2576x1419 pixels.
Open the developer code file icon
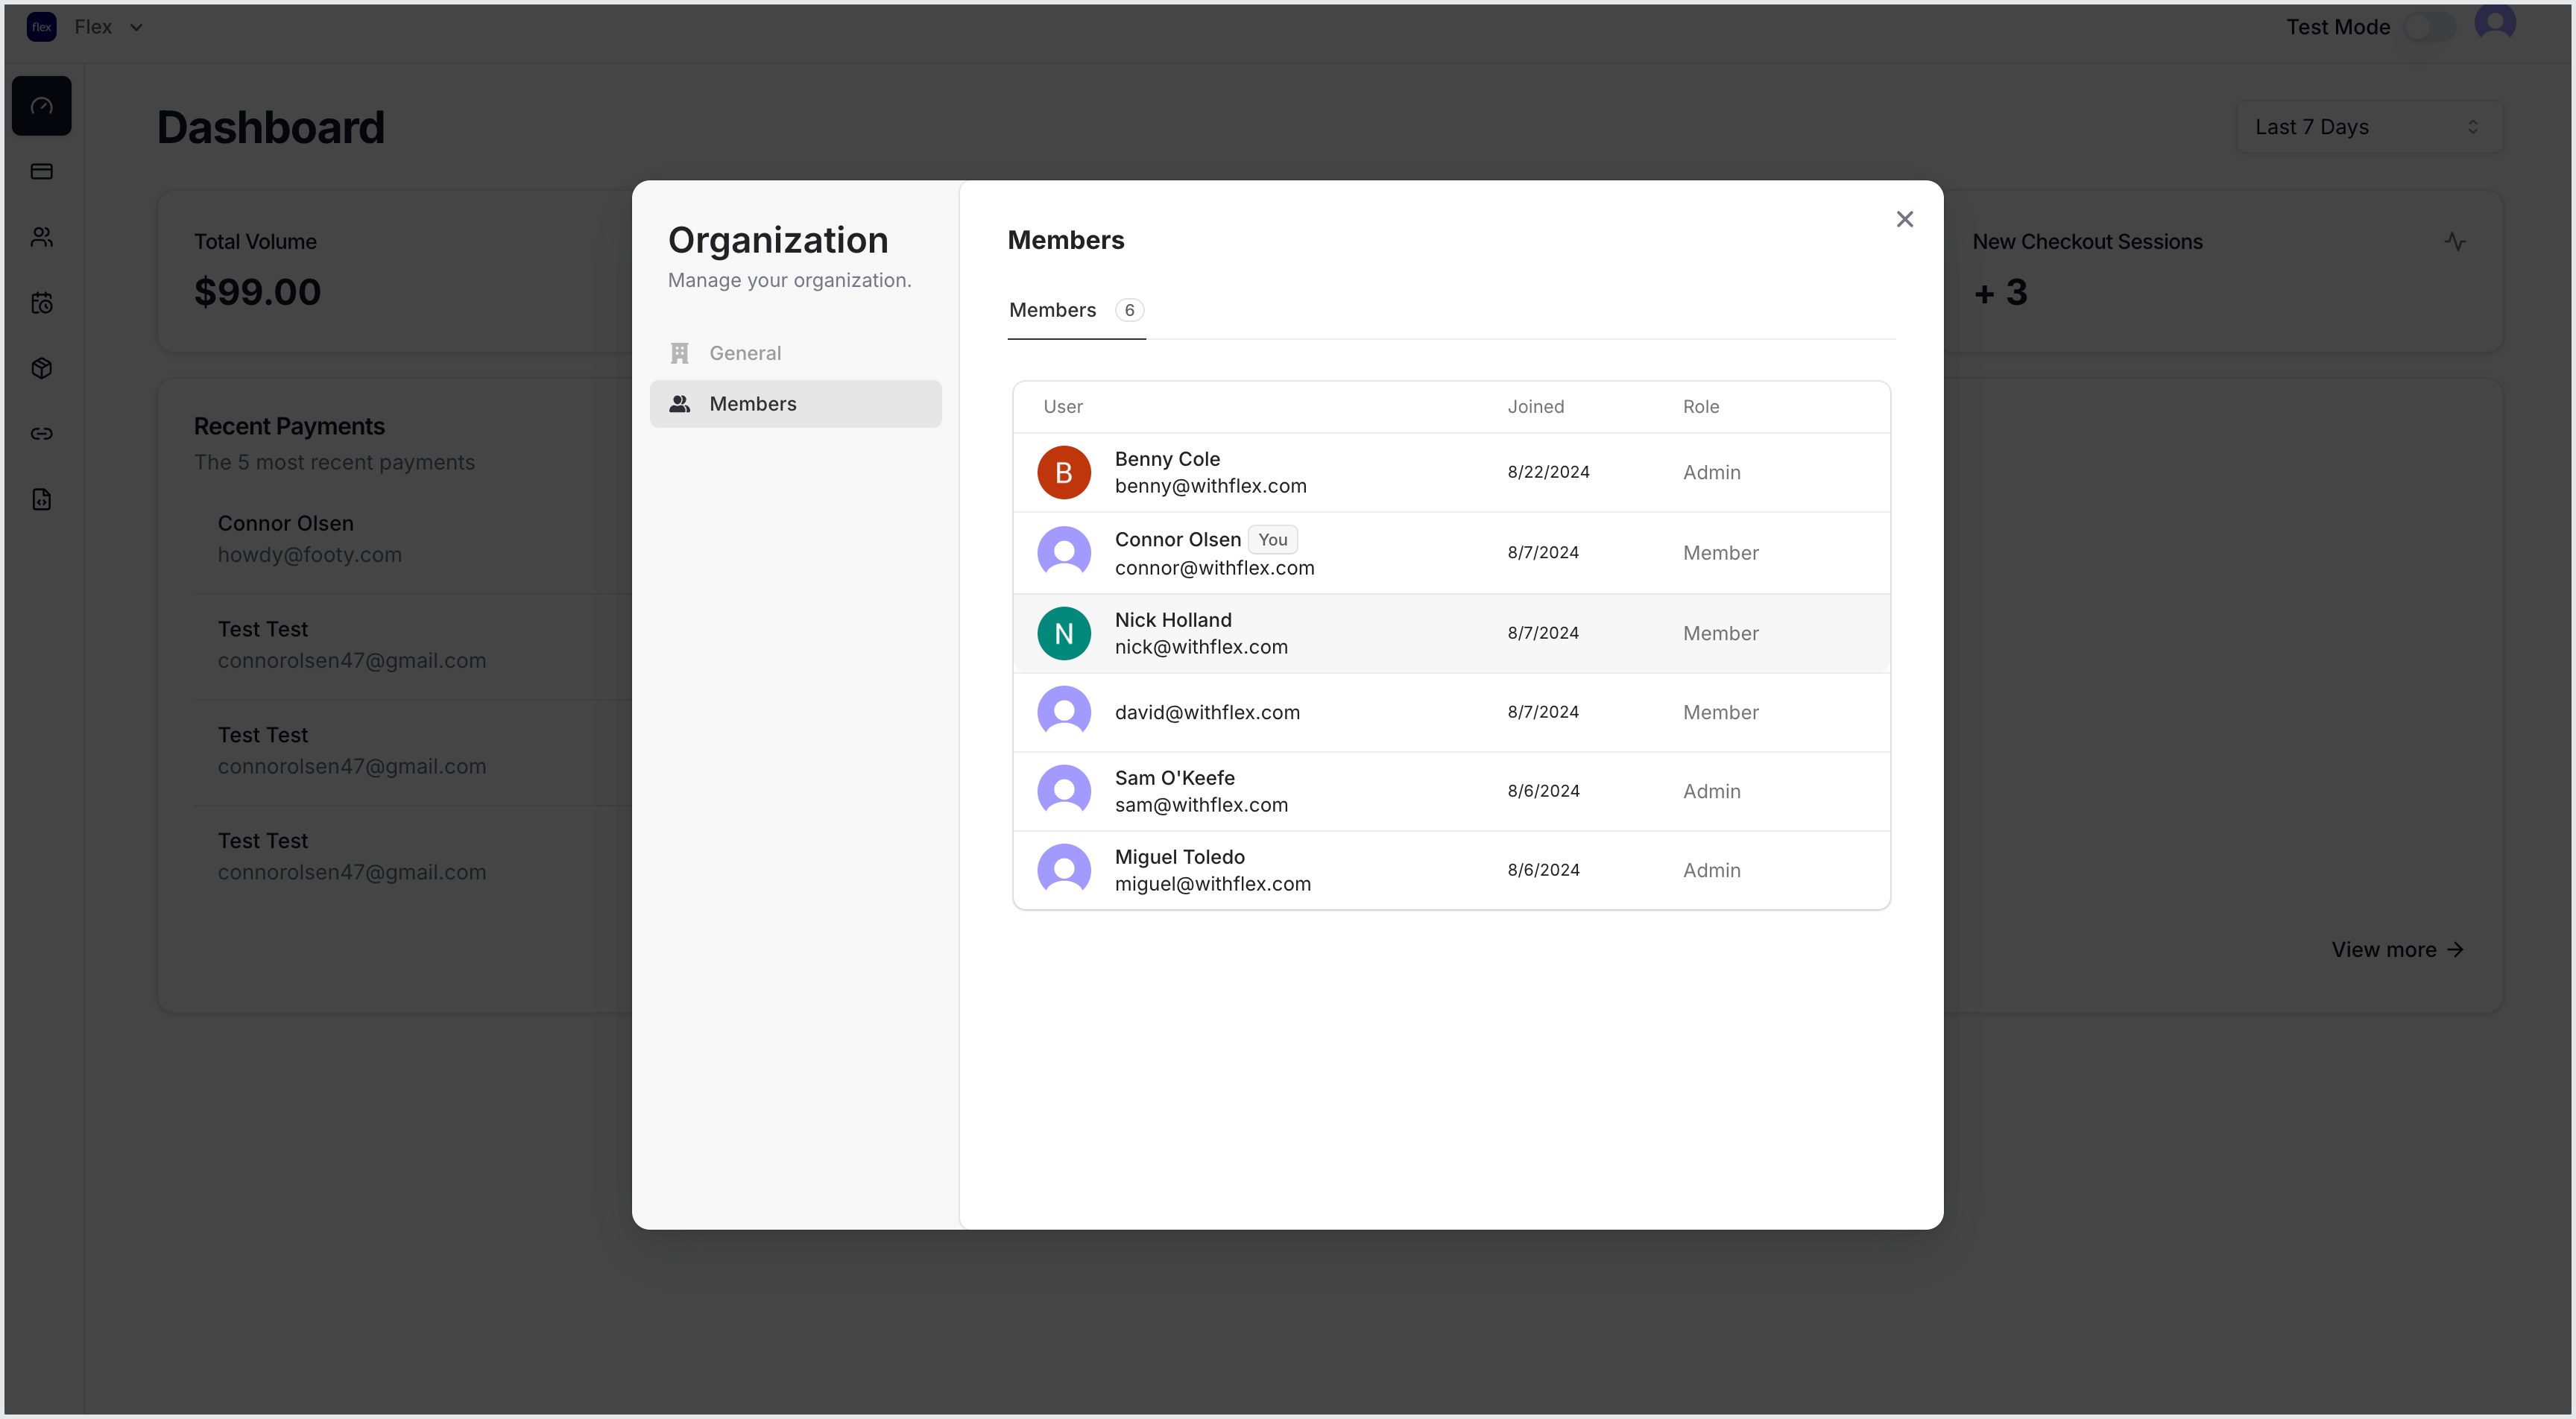pyautogui.click(x=41, y=499)
